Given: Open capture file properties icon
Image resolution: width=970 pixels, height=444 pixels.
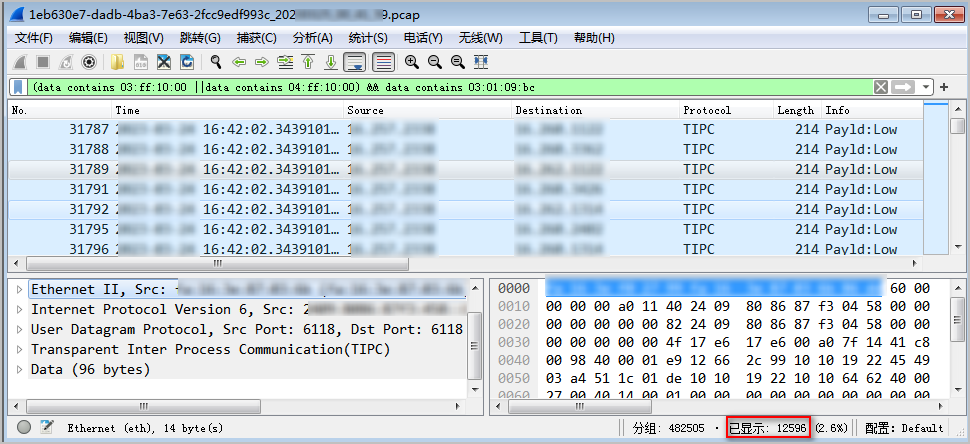Looking at the screenshot, I should point(46,427).
